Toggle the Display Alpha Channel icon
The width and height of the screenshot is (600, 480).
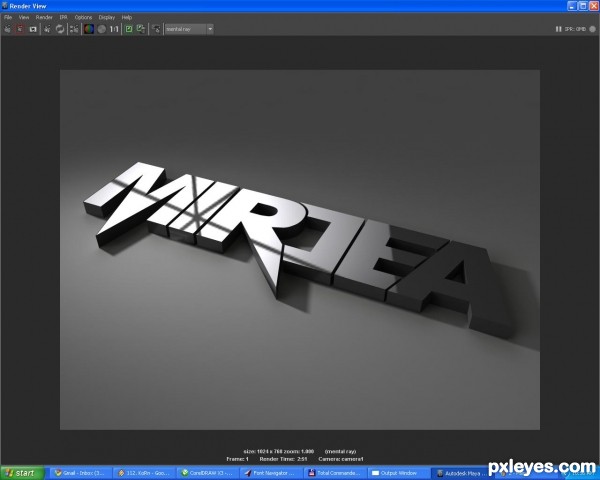click(102, 29)
